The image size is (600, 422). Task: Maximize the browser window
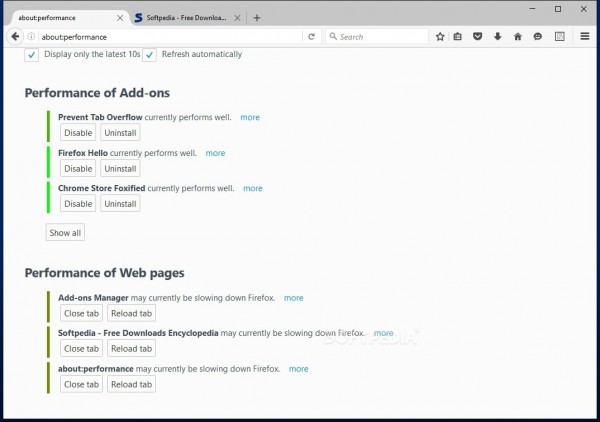[558, 9]
